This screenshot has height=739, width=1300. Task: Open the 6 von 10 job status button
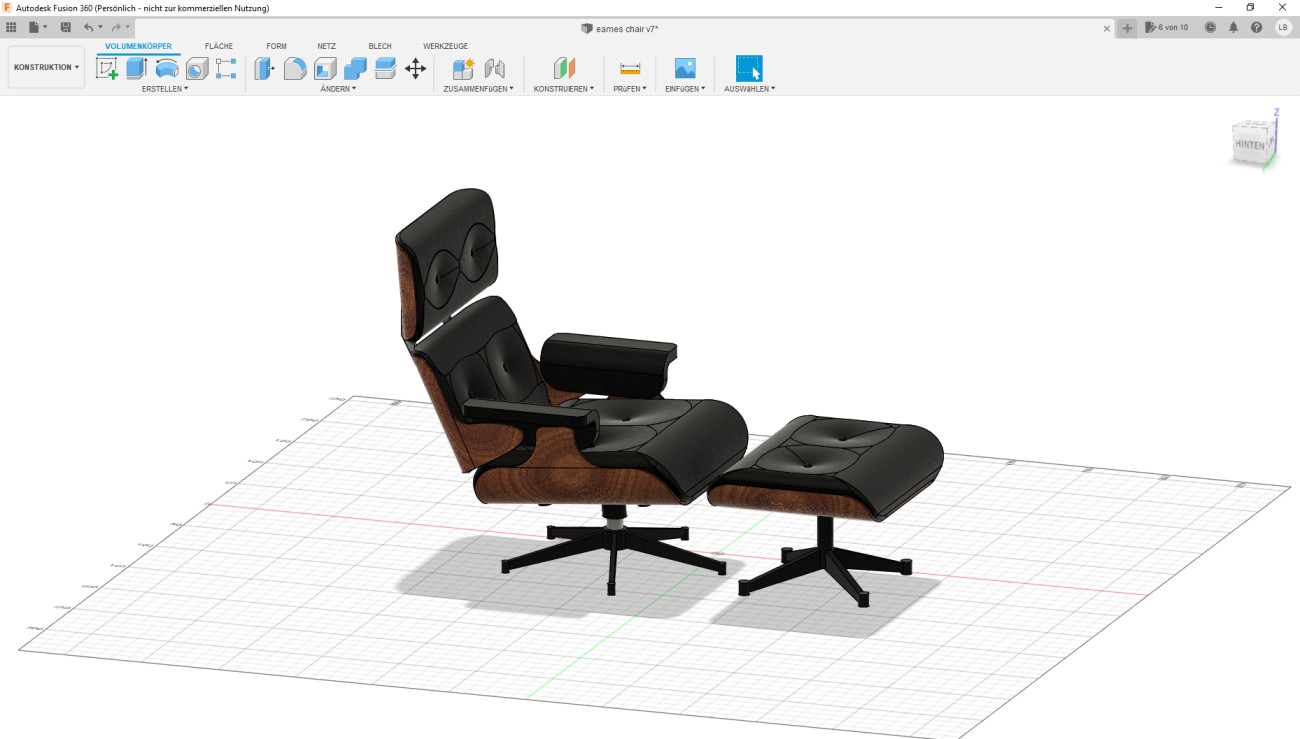1167,27
